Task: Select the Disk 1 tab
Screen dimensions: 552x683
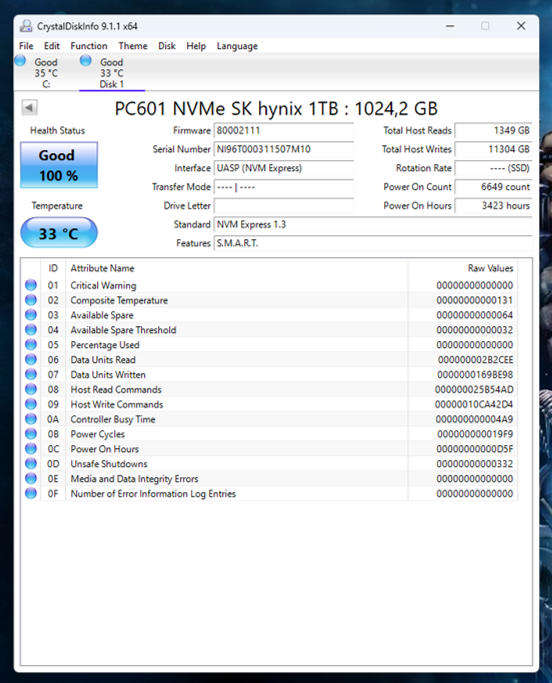Action: click(112, 73)
